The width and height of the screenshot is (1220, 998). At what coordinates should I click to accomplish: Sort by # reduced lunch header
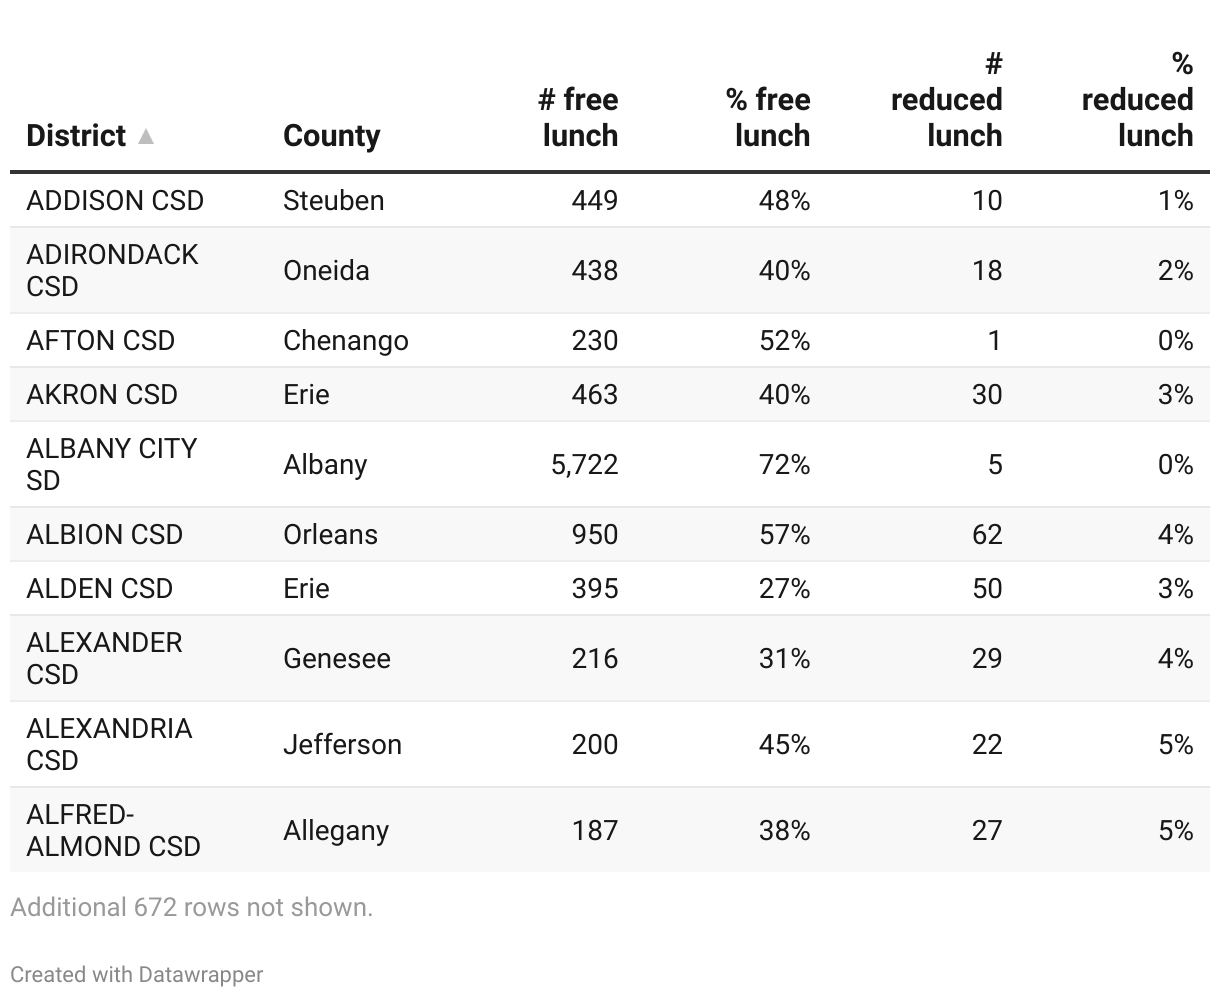pyautogui.click(x=946, y=100)
